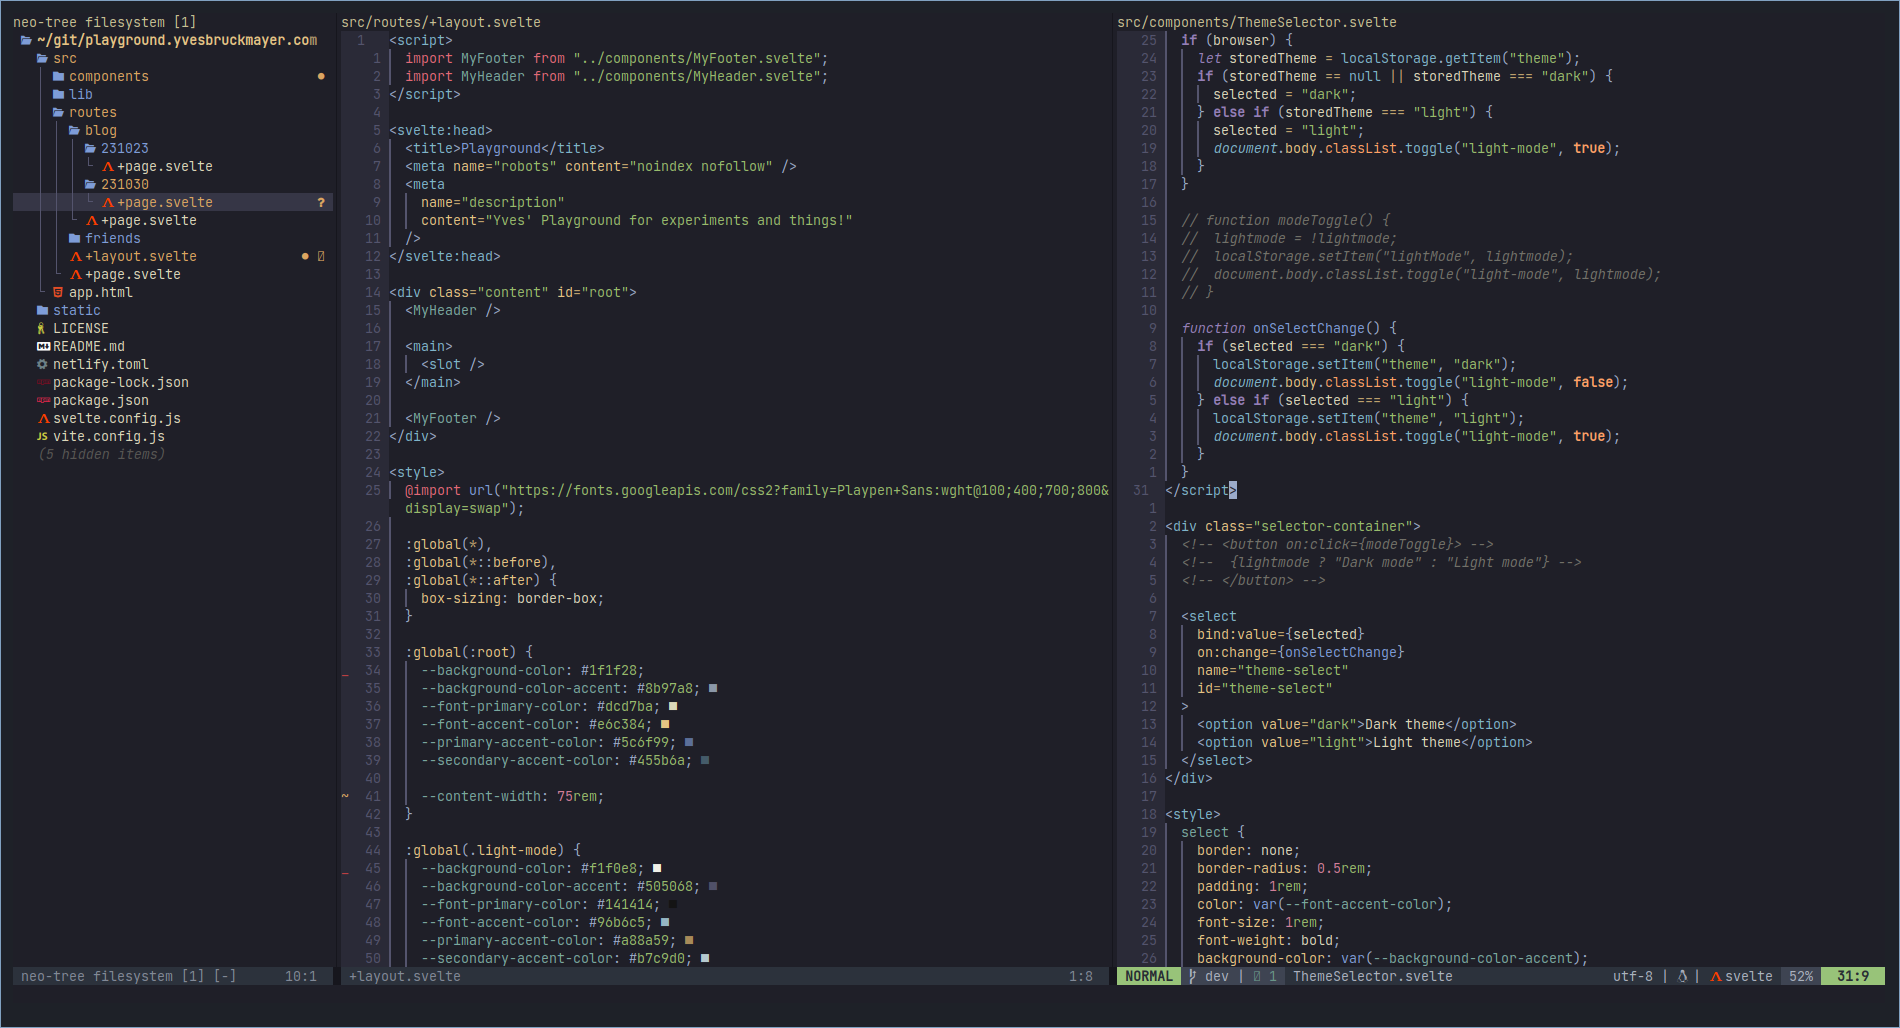Click the modified dot beside +layout.svelte

[305, 257]
